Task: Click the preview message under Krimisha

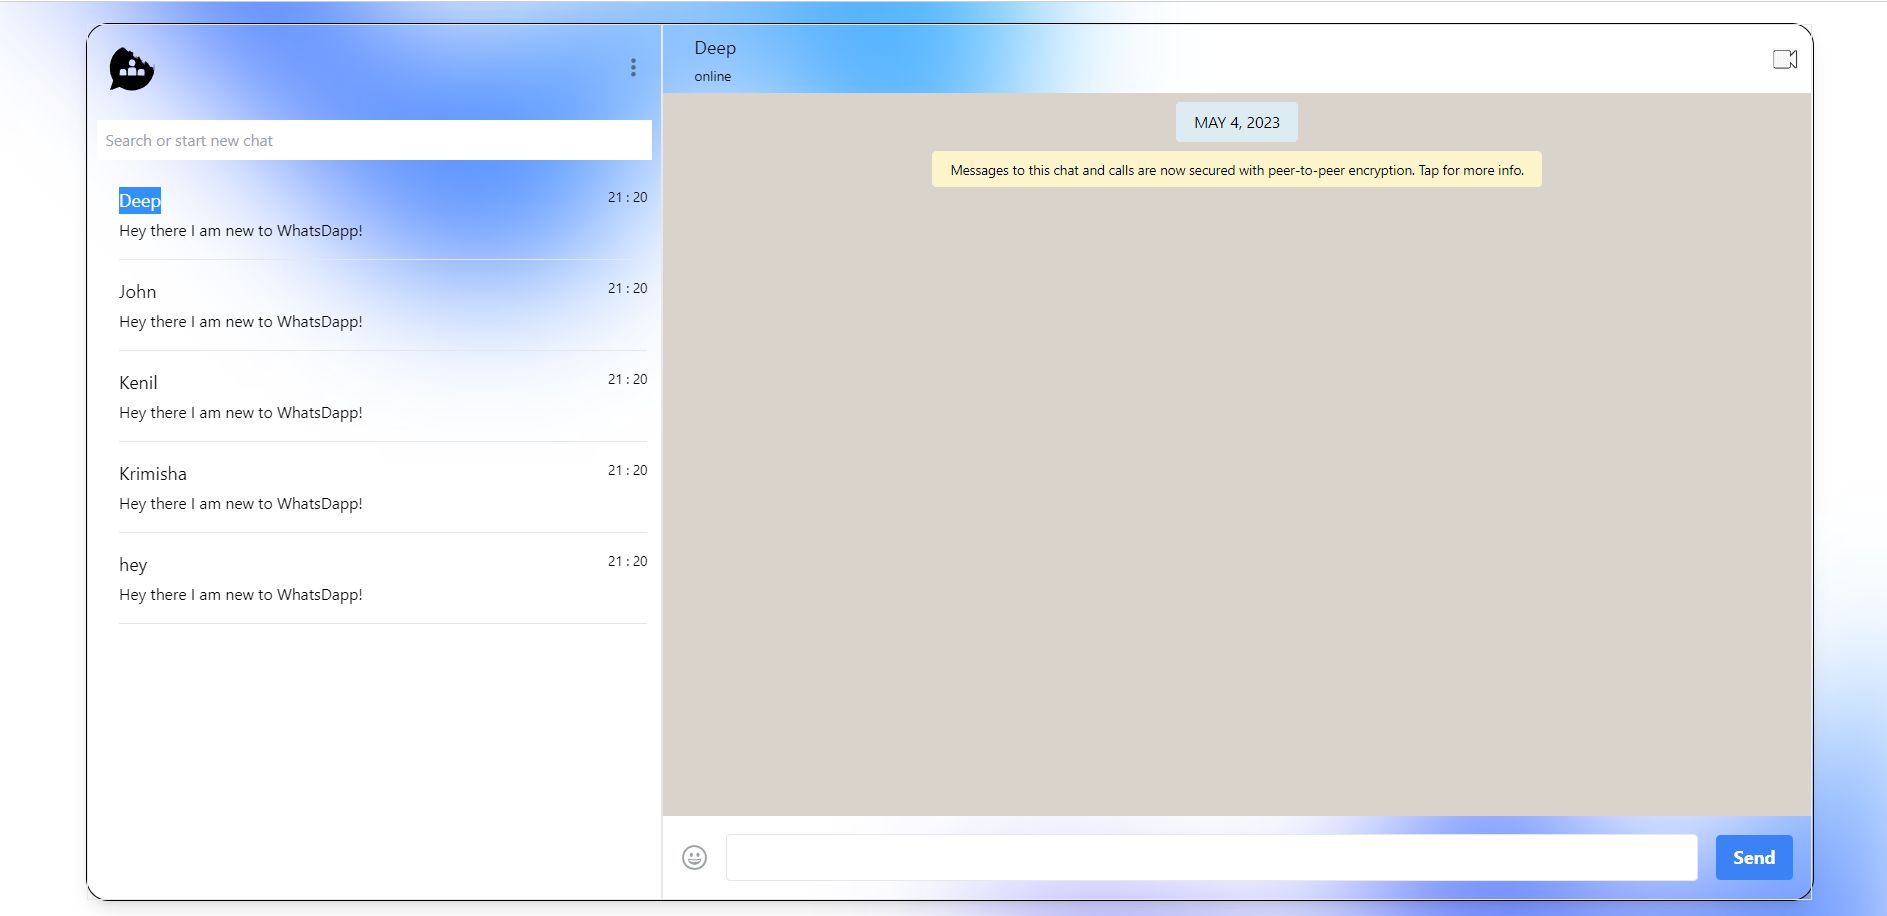Action: [x=241, y=504]
